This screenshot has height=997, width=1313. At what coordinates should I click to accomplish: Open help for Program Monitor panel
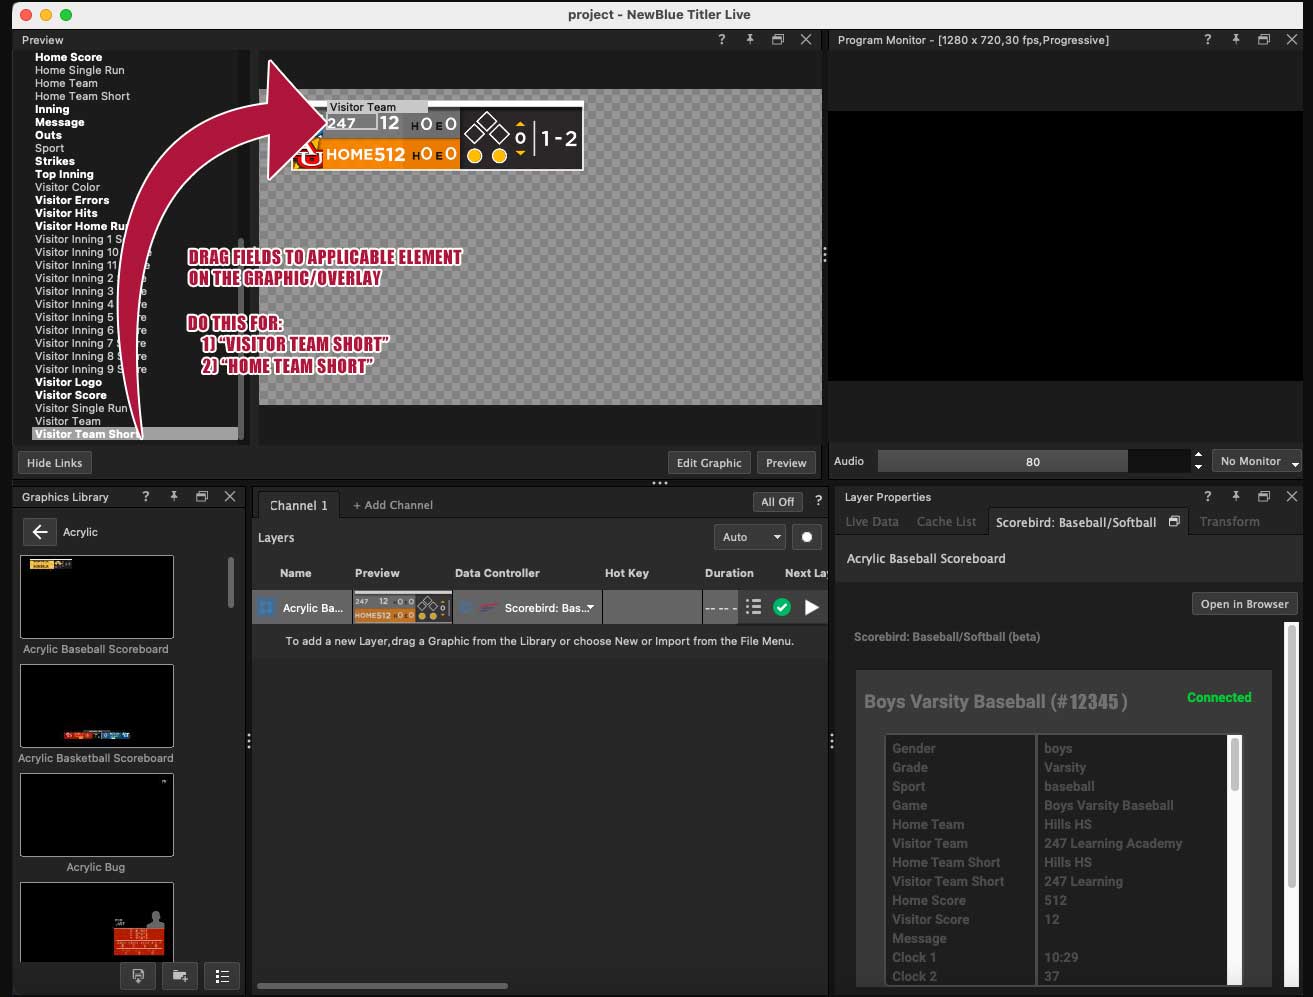pyautogui.click(x=1207, y=40)
